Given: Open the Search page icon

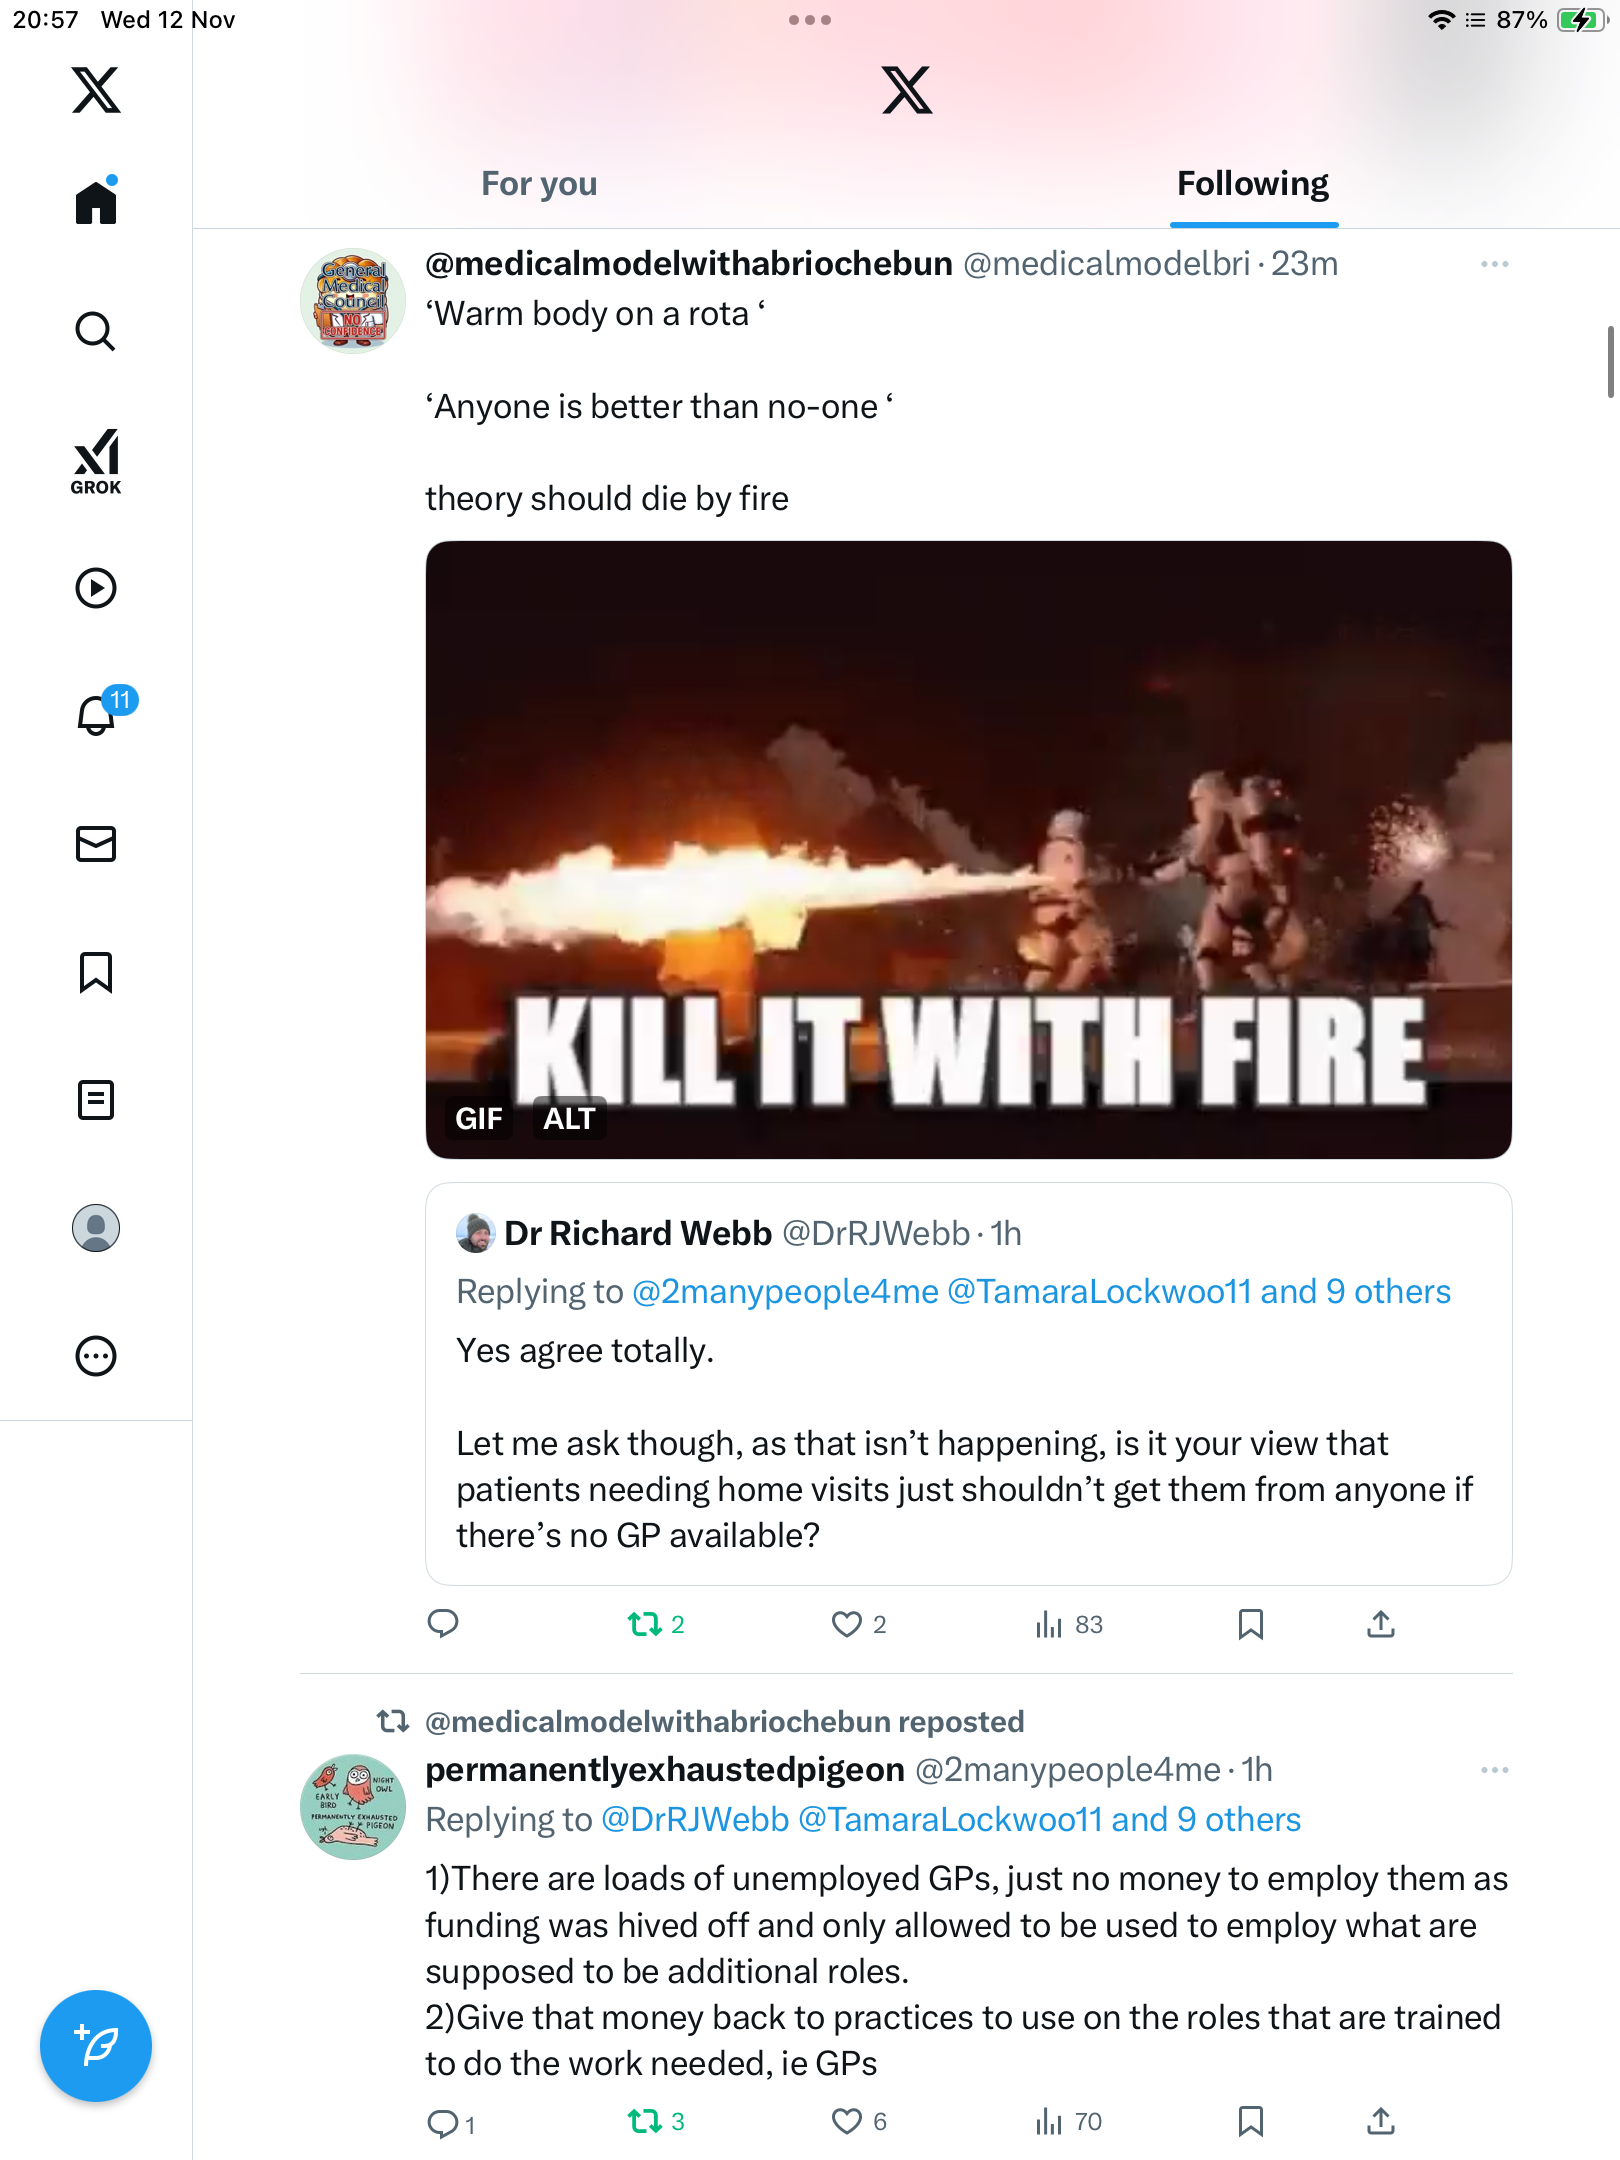Looking at the screenshot, I should pos(96,331).
